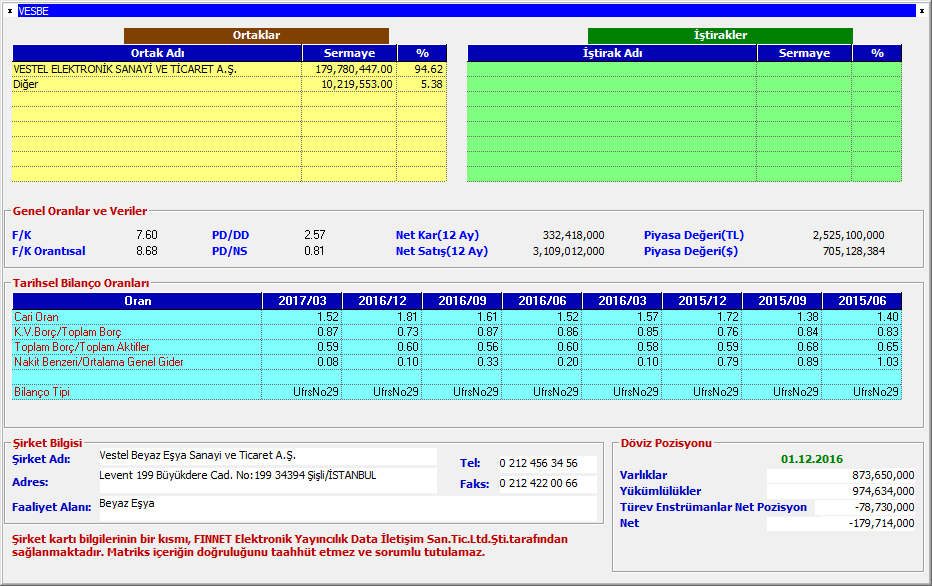Click the capital value 179,780,447.00

(354, 69)
